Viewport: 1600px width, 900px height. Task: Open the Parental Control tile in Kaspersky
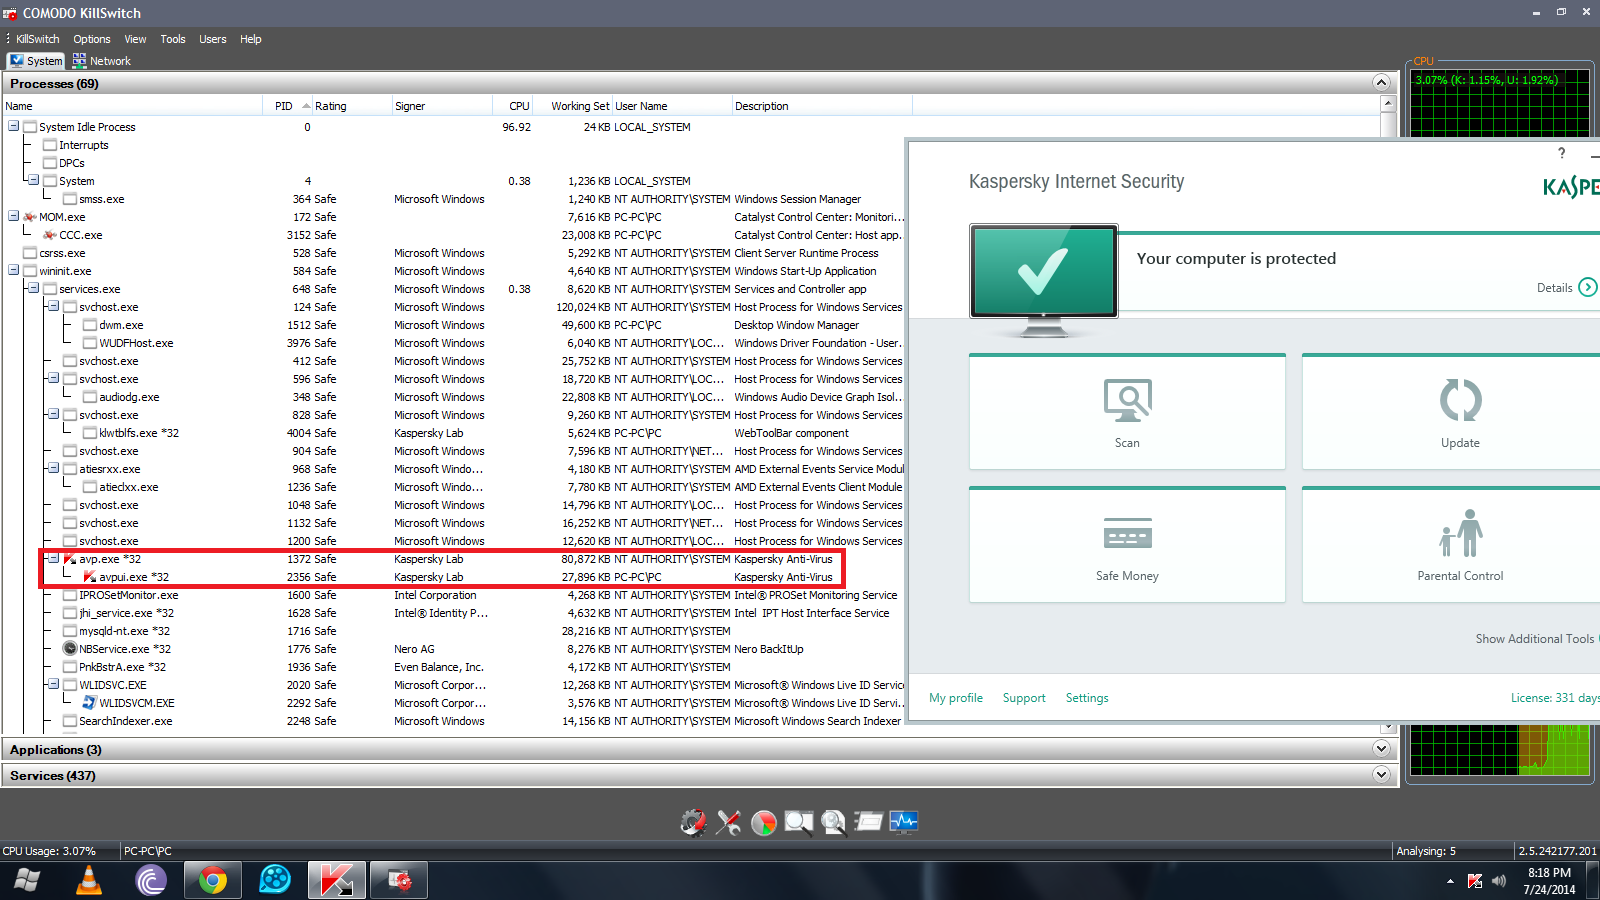tap(1451, 545)
